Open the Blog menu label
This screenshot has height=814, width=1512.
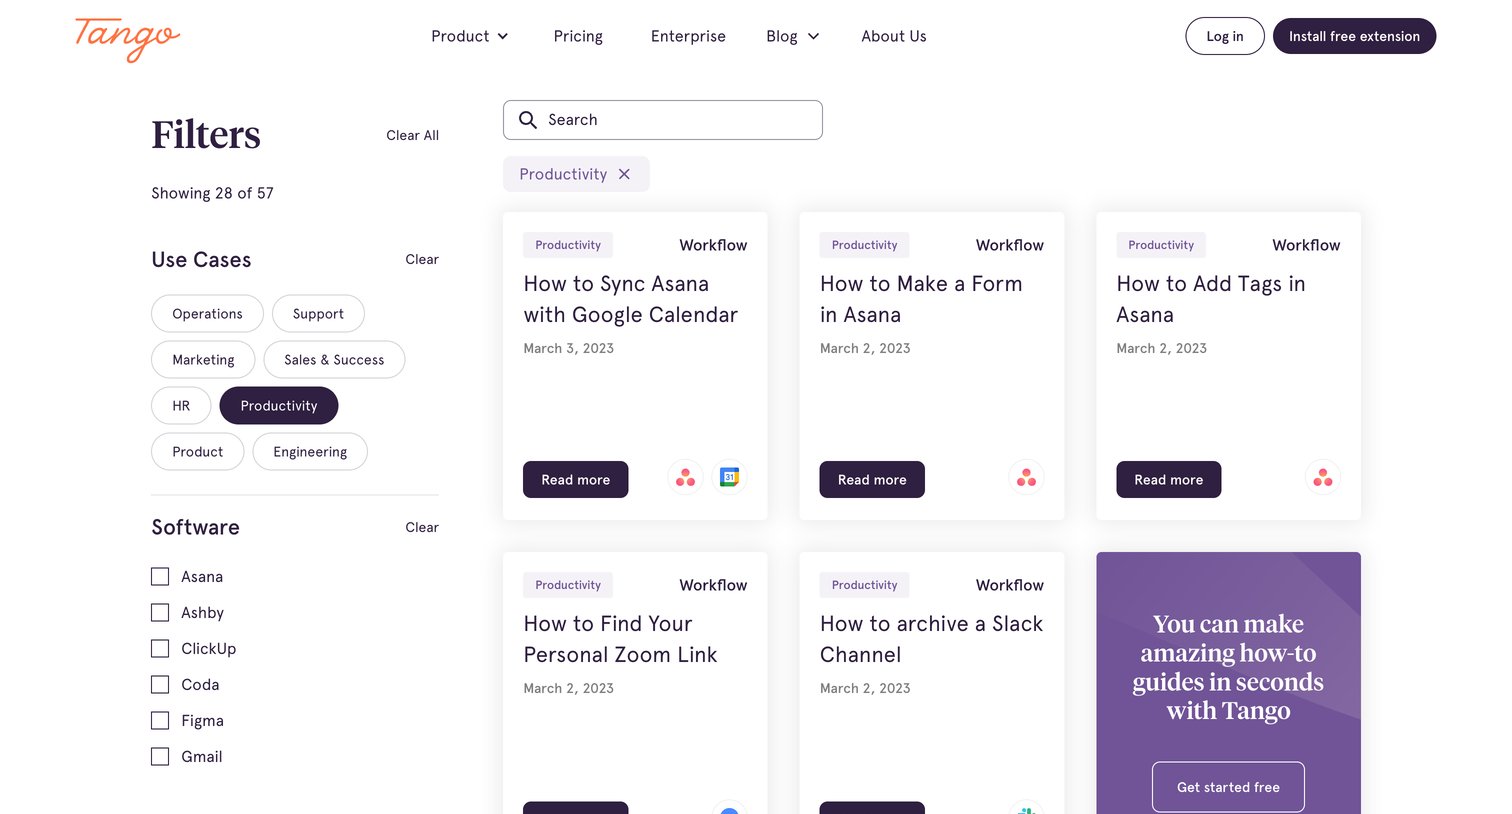tap(782, 36)
